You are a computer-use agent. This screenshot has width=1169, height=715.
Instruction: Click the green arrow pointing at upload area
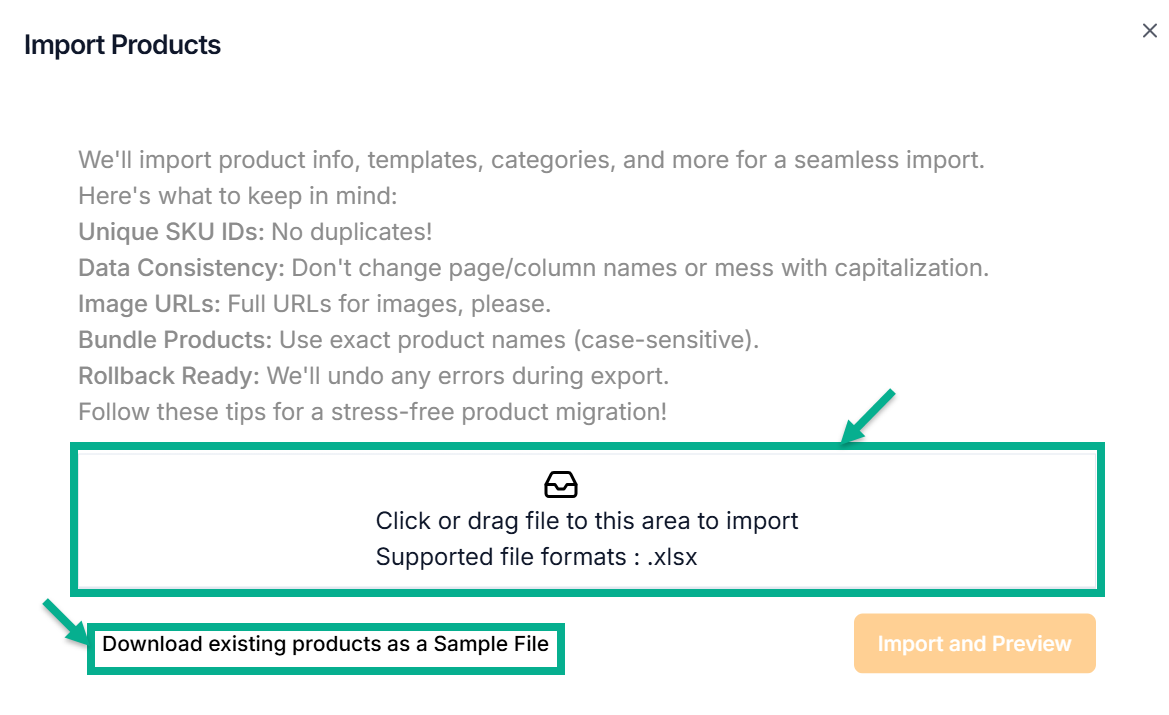(867, 416)
